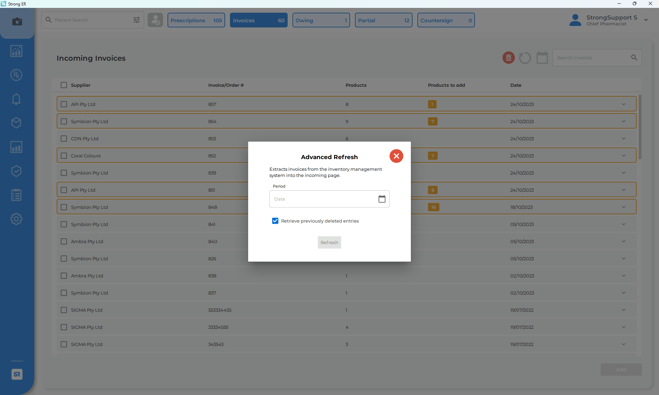Open patient search filter options icon
This screenshot has width=659, height=395.
pos(137,20)
